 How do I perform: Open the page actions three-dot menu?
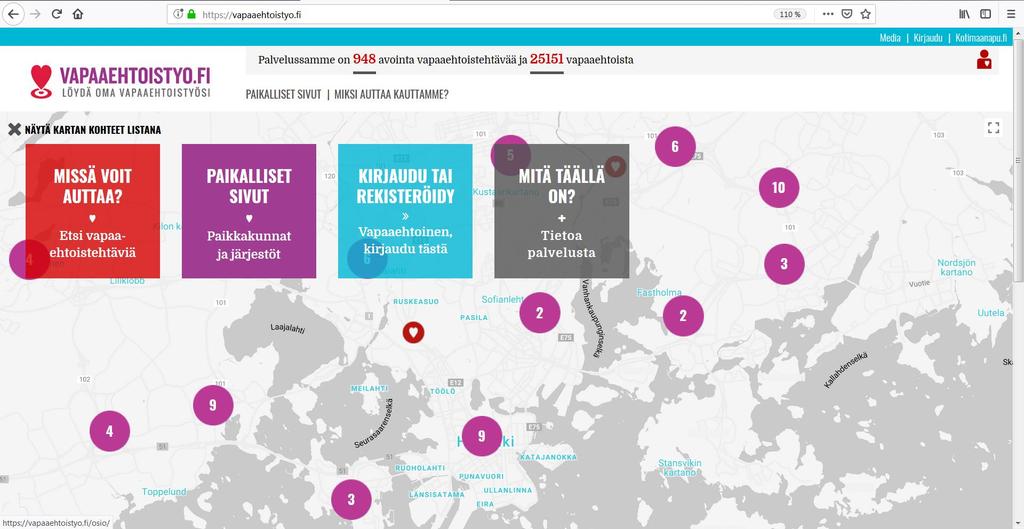pos(827,14)
